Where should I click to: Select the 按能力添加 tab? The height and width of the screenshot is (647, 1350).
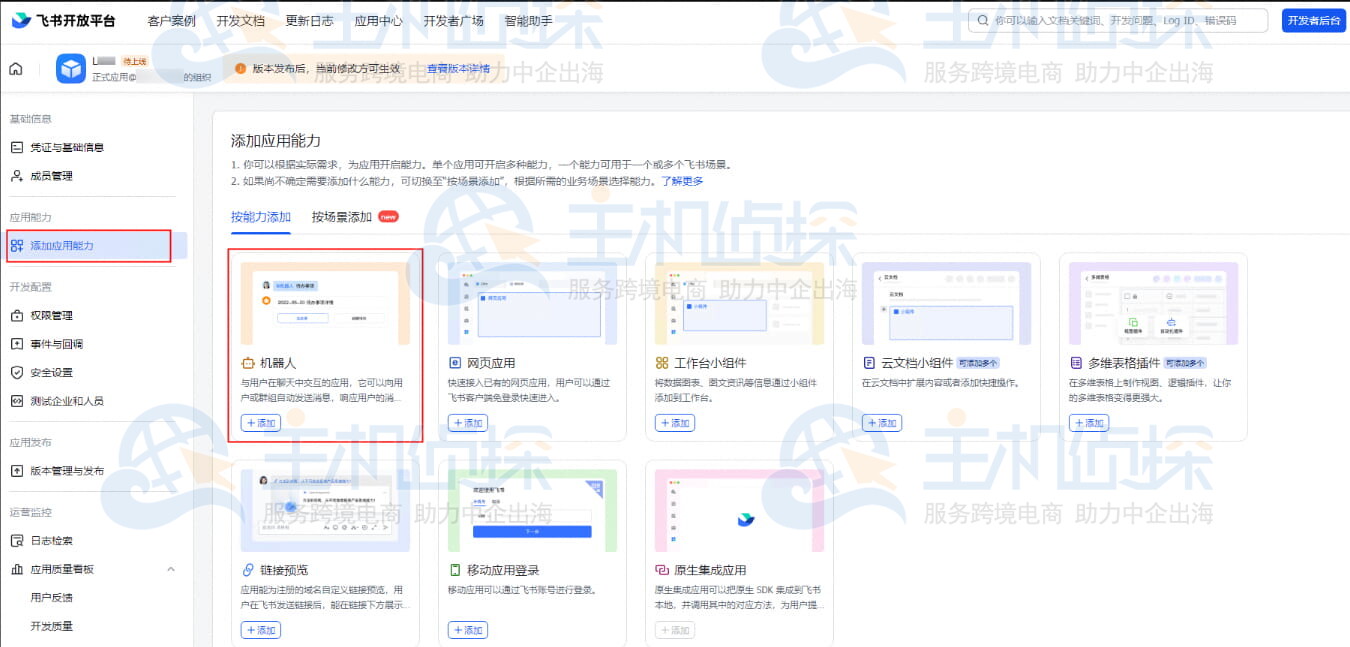click(x=260, y=217)
